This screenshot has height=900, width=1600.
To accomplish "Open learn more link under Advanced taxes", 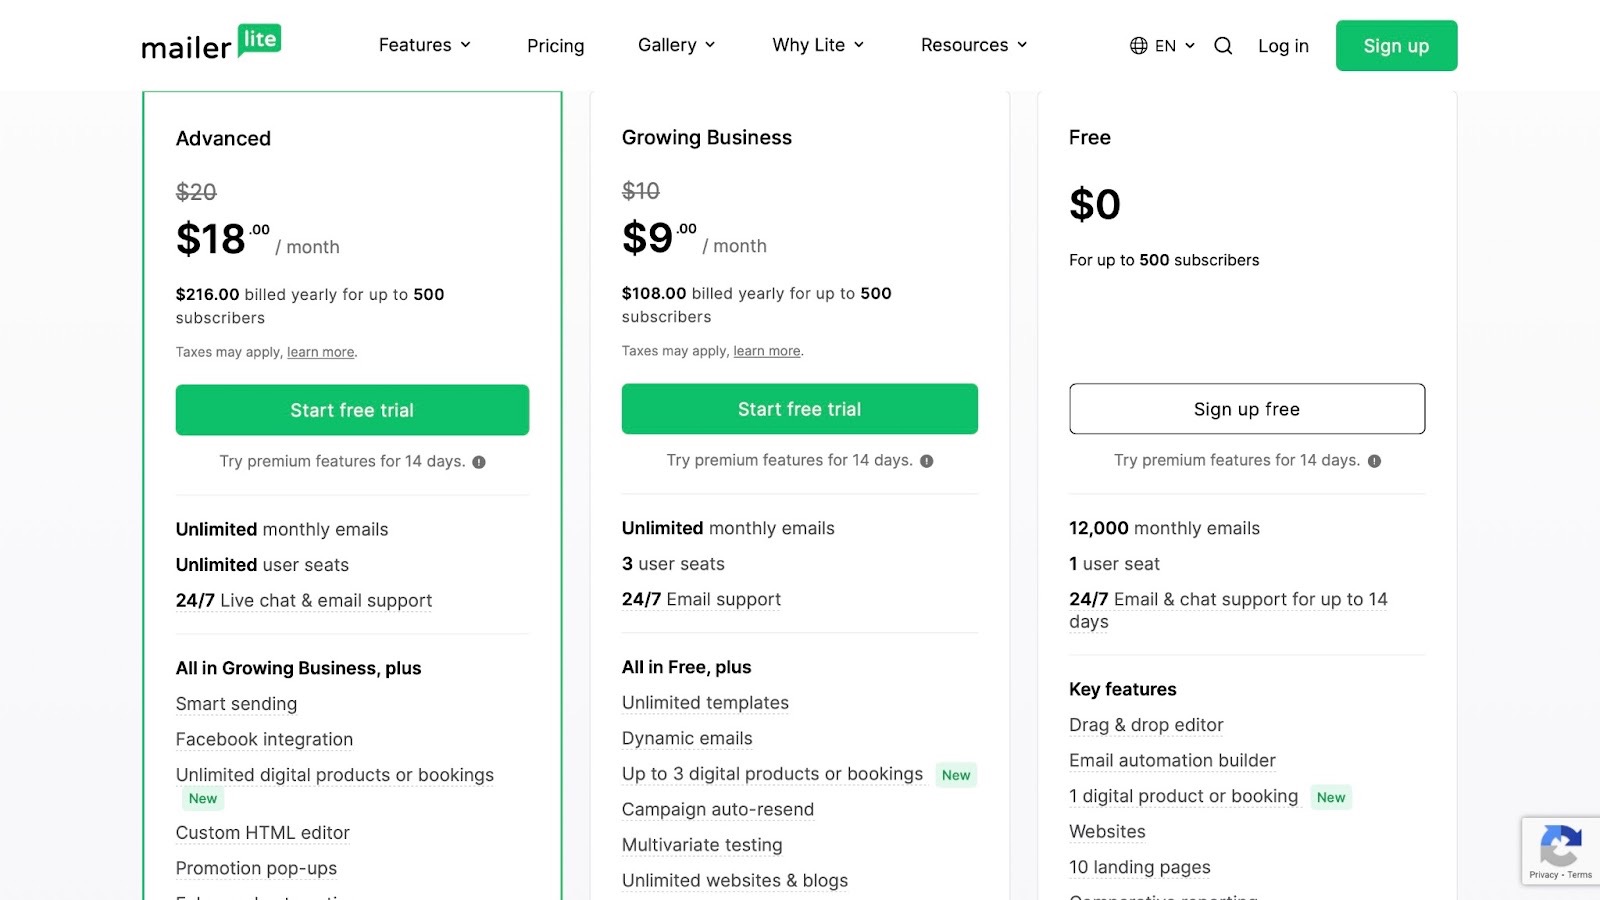I will (320, 352).
